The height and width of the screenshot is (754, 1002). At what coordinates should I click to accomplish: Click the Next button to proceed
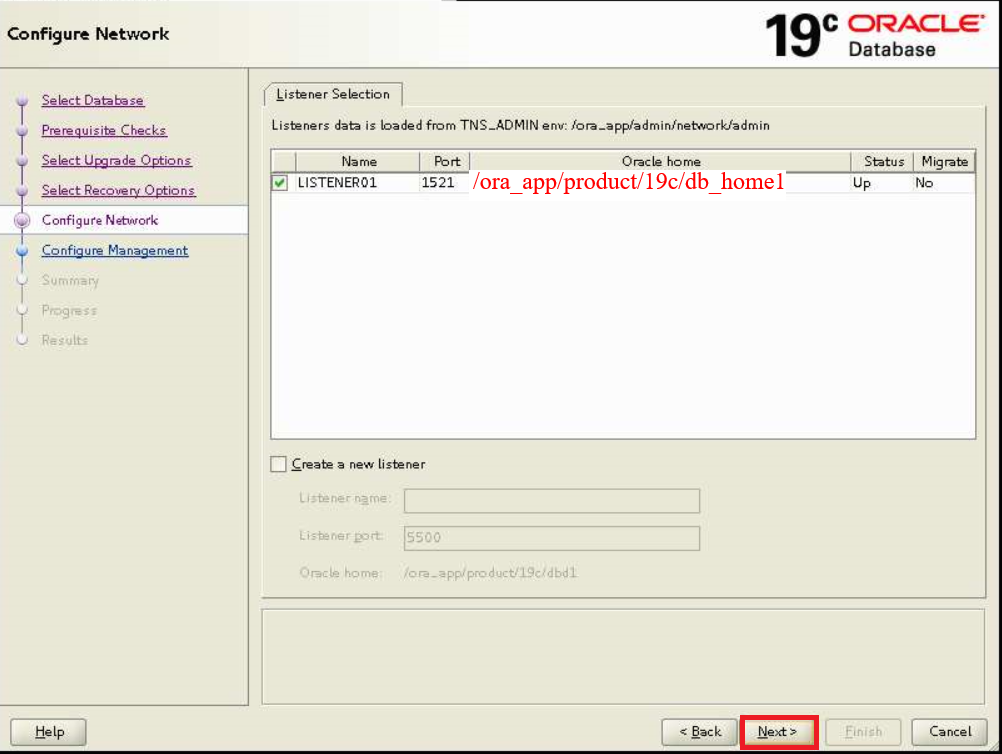779,731
